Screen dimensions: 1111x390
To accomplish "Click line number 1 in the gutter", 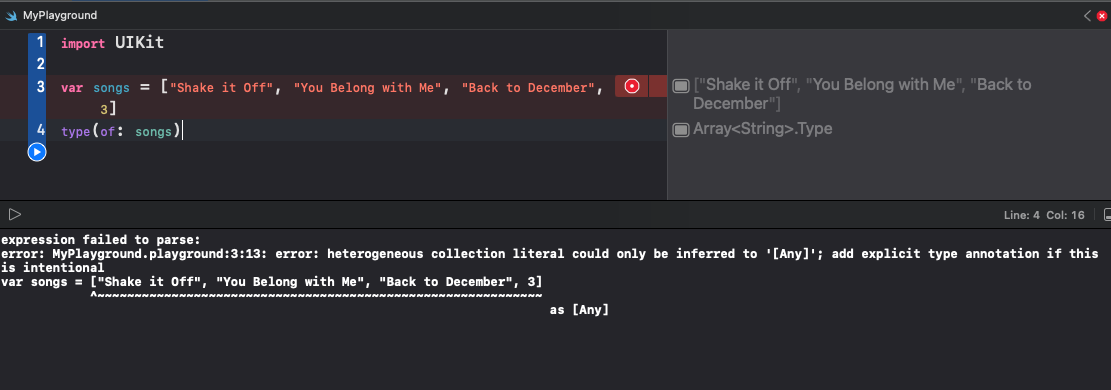I will [40, 42].
